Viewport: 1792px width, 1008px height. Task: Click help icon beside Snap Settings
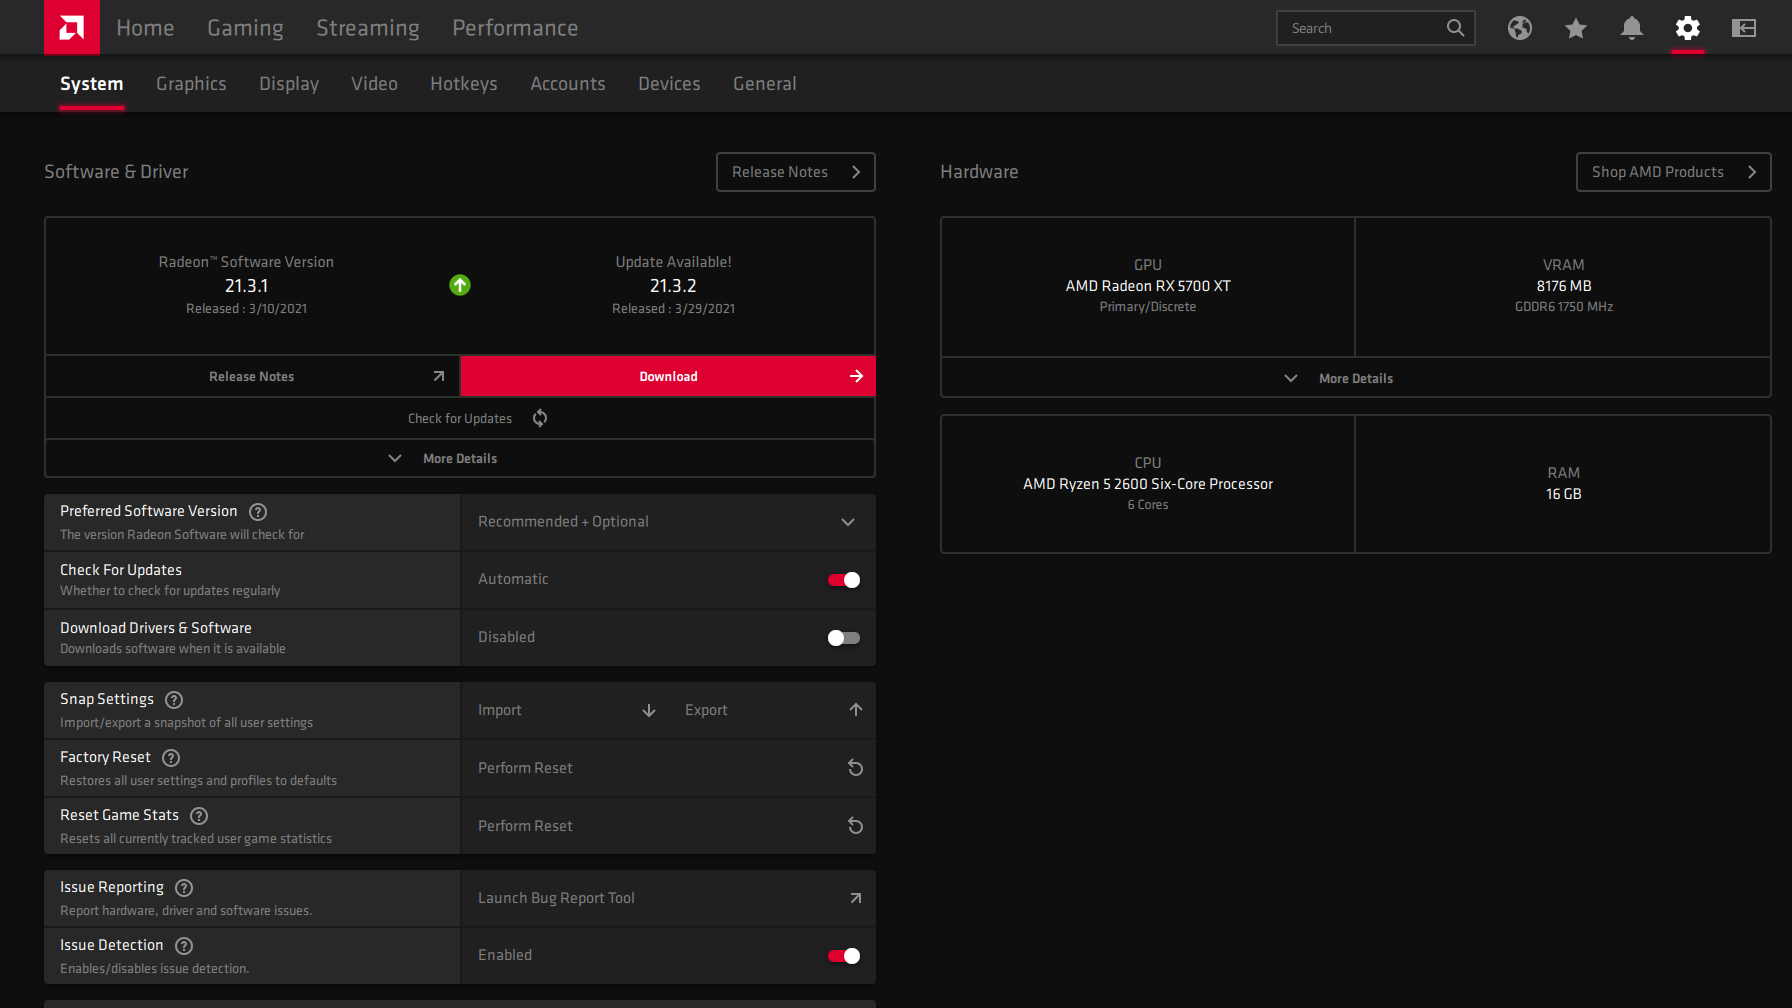click(174, 700)
